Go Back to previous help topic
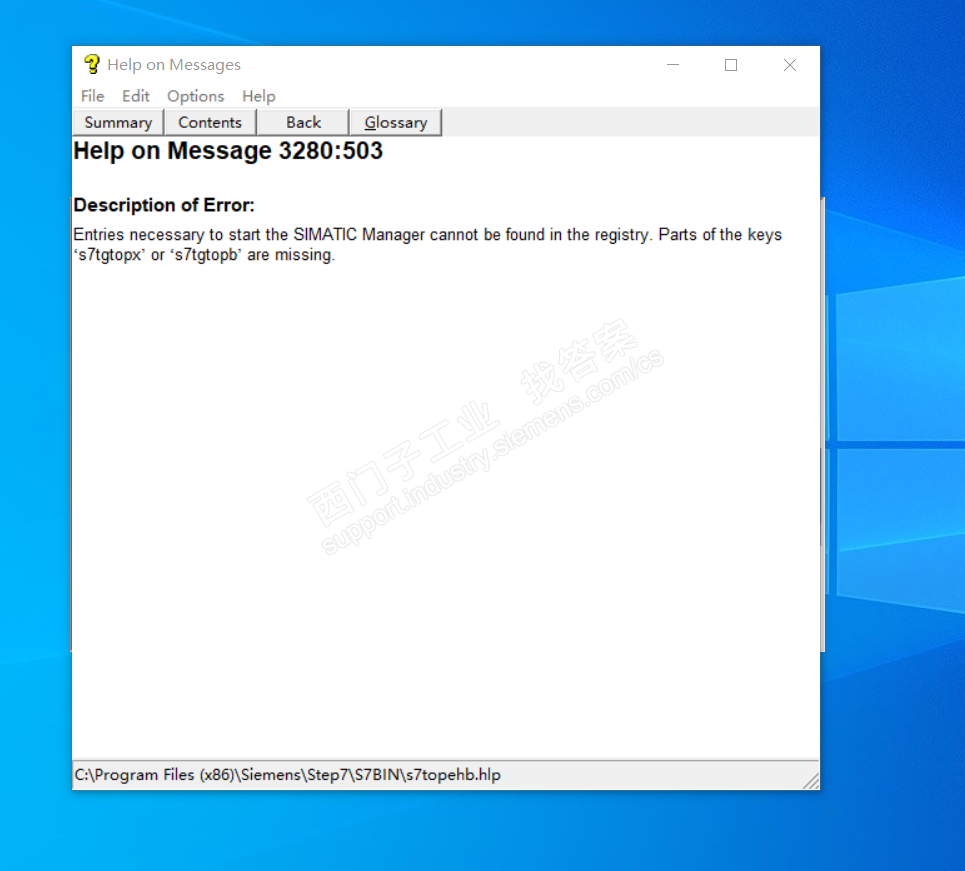965x871 pixels. [303, 122]
